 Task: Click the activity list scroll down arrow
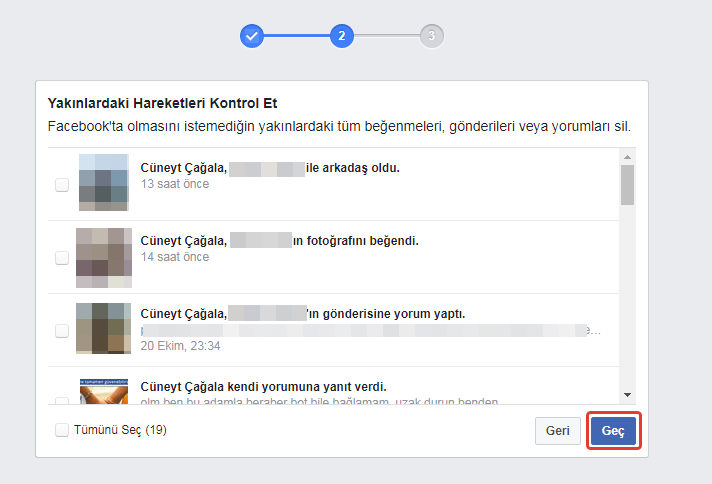[x=627, y=394]
